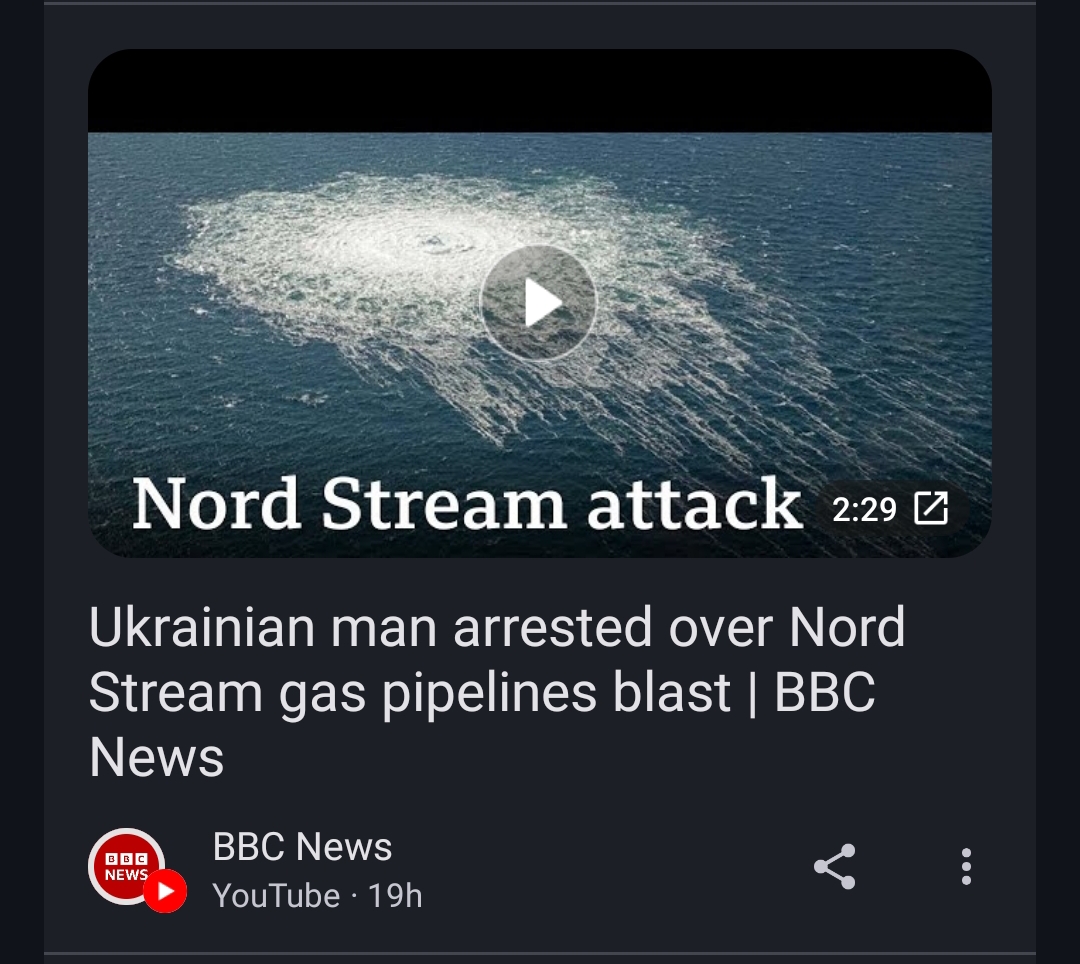Tap 'News' at end of headline
Screen dimensions: 1080x964
click(x=156, y=757)
